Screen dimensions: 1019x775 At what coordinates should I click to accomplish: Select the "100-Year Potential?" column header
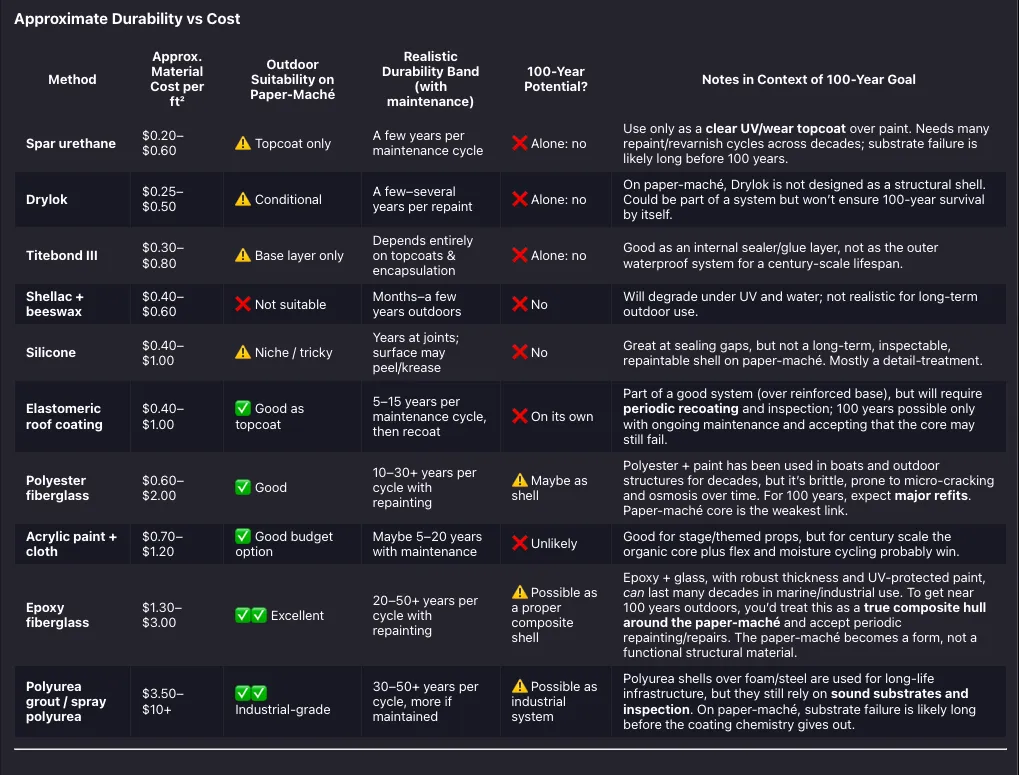(x=556, y=80)
